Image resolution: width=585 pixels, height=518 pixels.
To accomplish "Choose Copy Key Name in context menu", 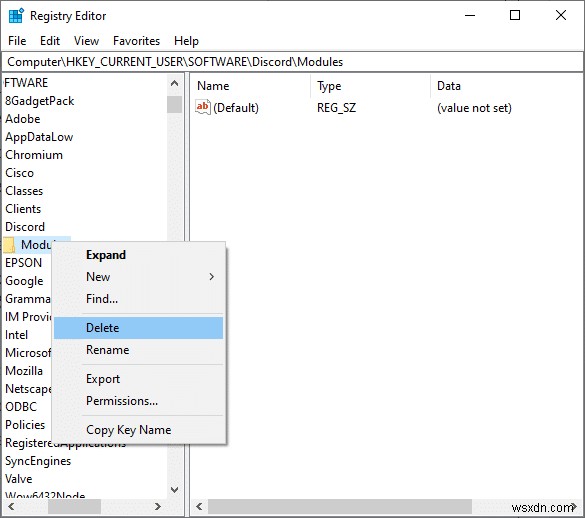I will pos(138,430).
